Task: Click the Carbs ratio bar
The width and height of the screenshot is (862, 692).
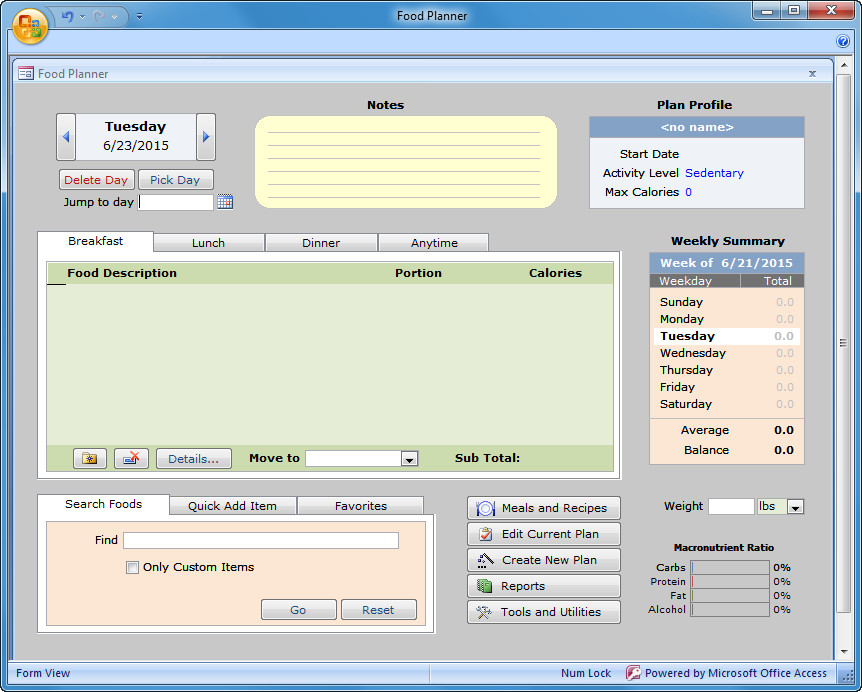Action: point(730,568)
